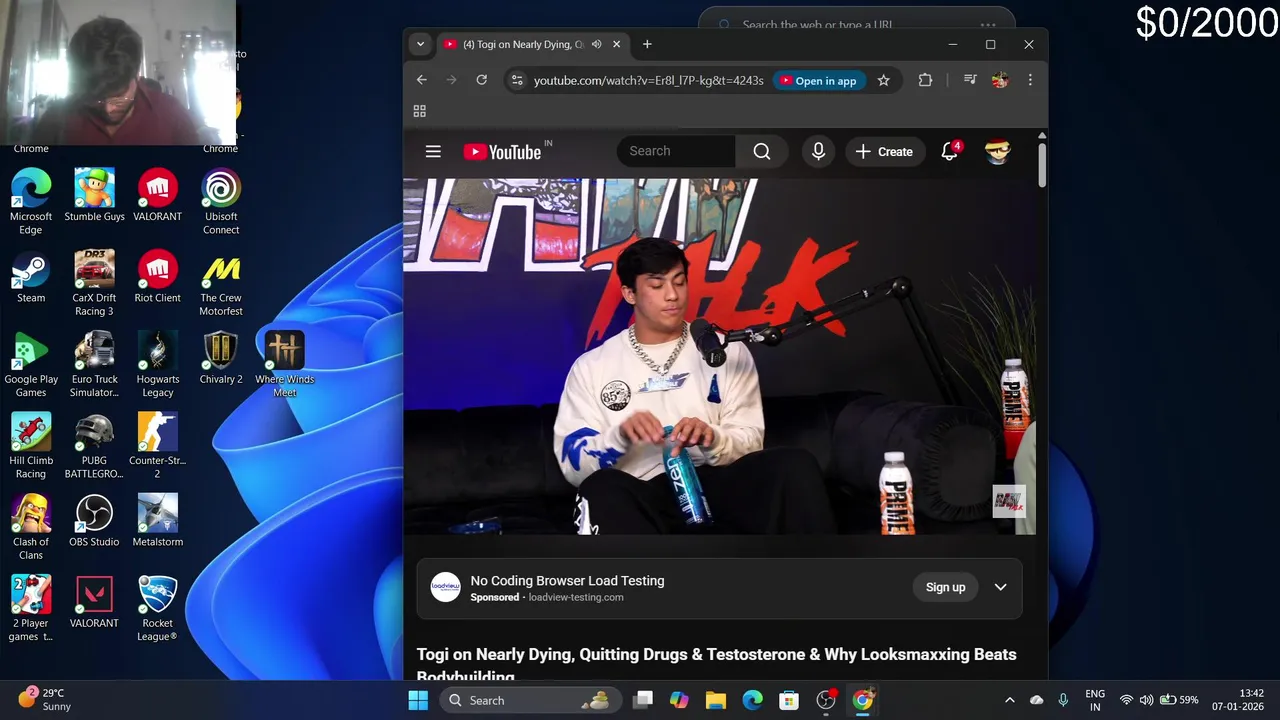Open Hogwarts Legacy desktop icon
This screenshot has height=720, width=1280.
coord(157,365)
